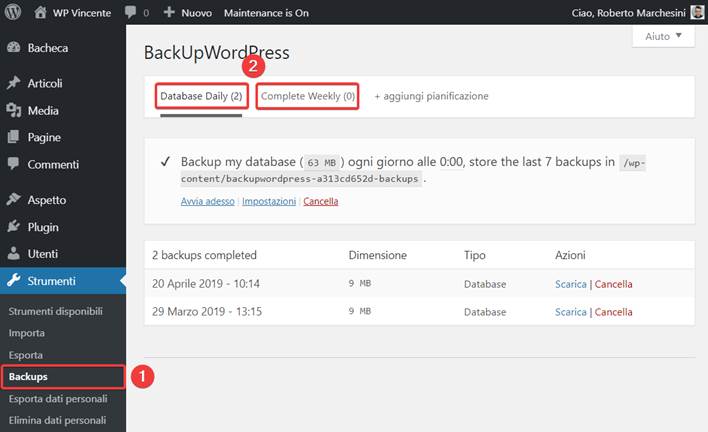Open the comments bubble icon in admin bar
This screenshot has width=708, height=432.
[130, 12]
